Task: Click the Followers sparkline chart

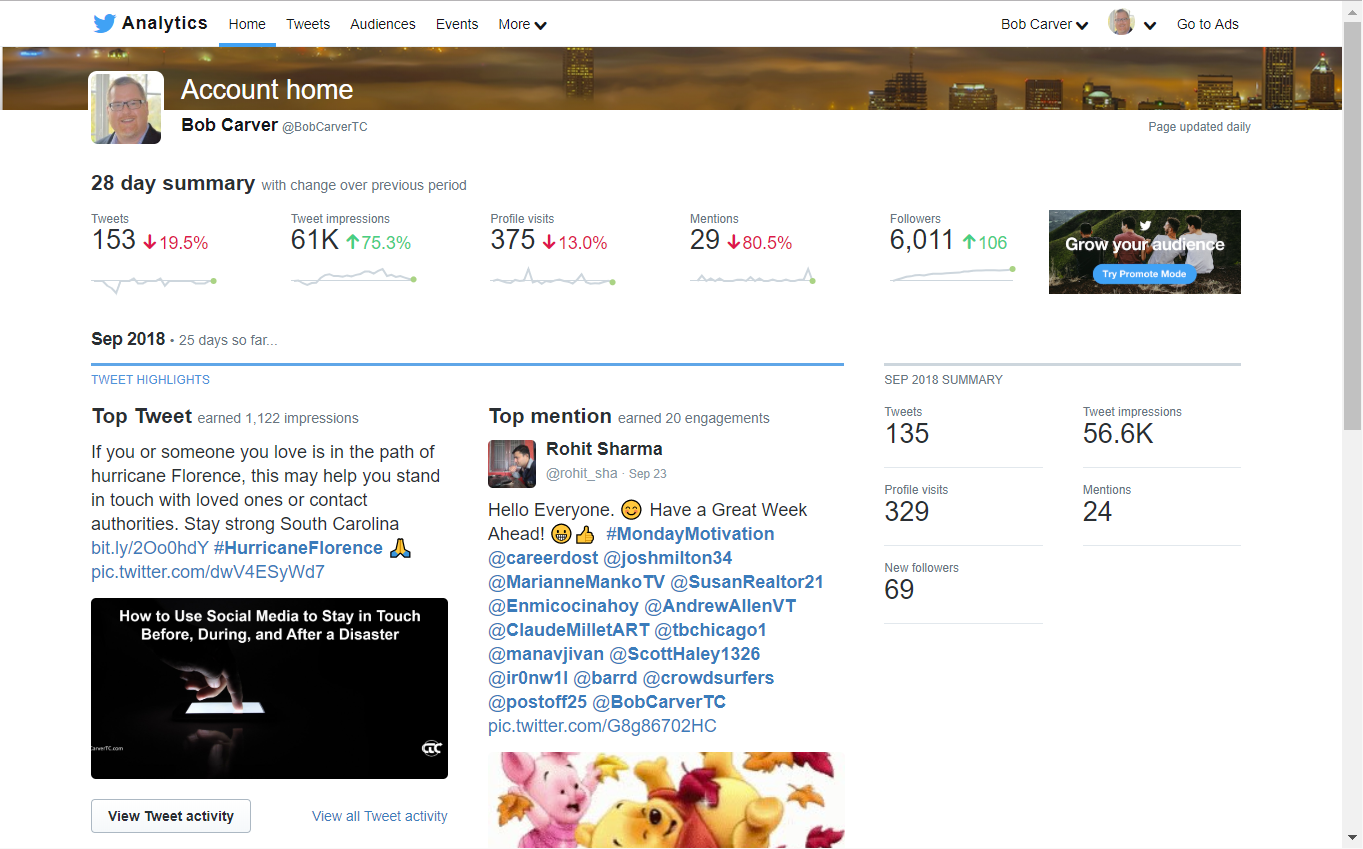Action: 953,273
